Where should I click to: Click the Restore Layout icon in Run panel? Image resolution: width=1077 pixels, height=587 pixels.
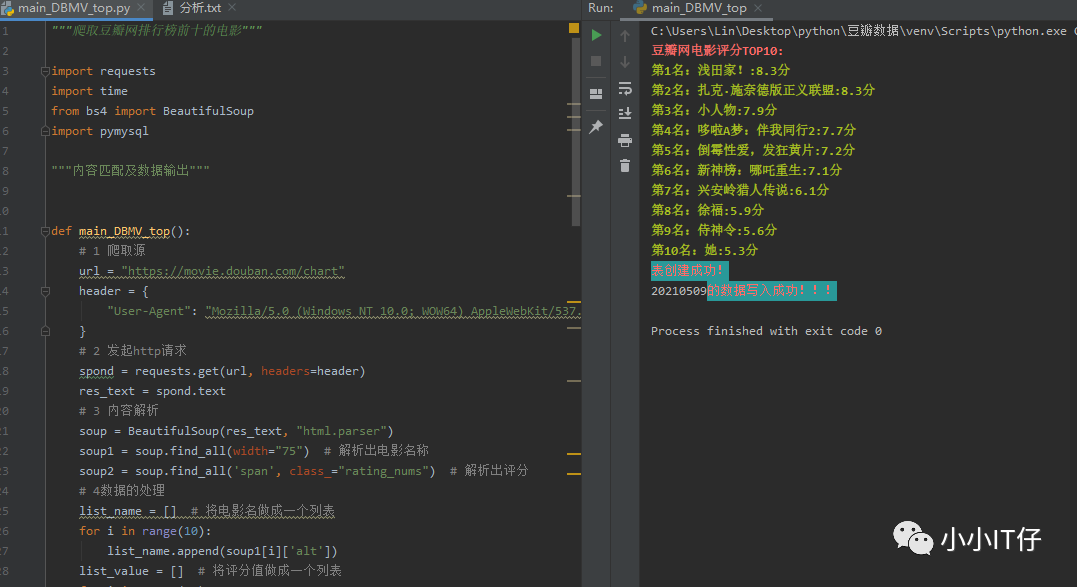596,93
